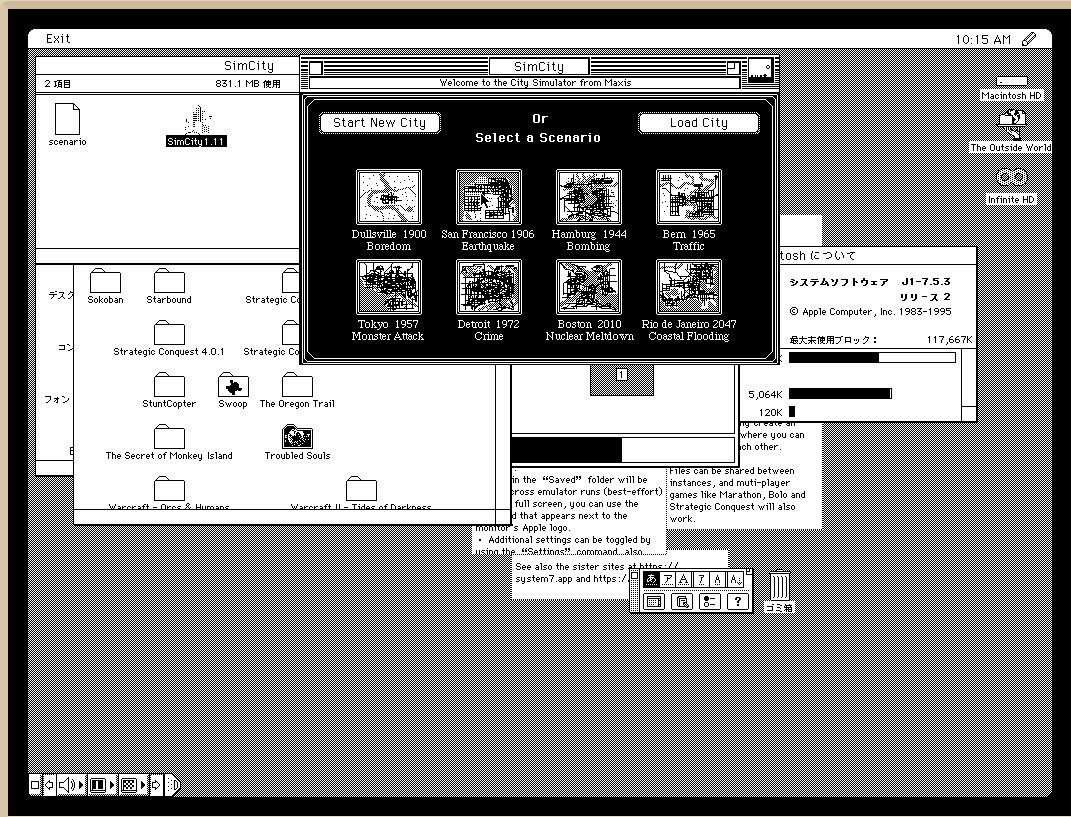The width and height of the screenshot is (1071, 817).
Task: Pick the Bern 1965 Traffic scenario picture
Action: click(688, 197)
